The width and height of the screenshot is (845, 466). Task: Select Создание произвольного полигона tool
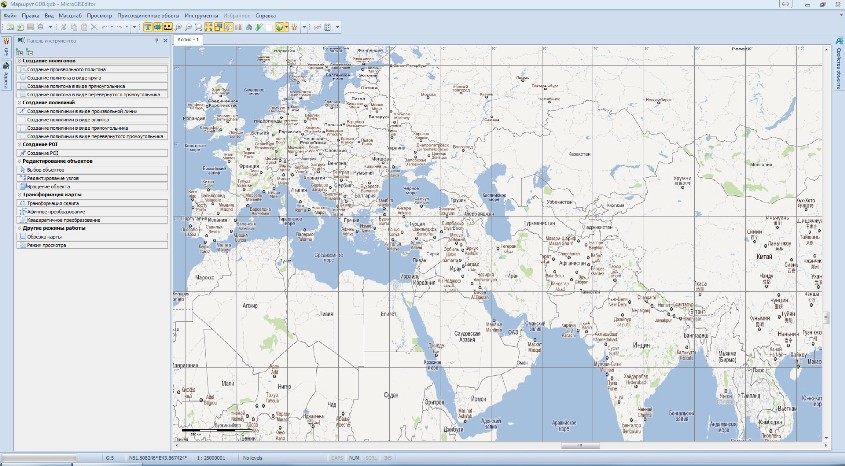coord(92,69)
